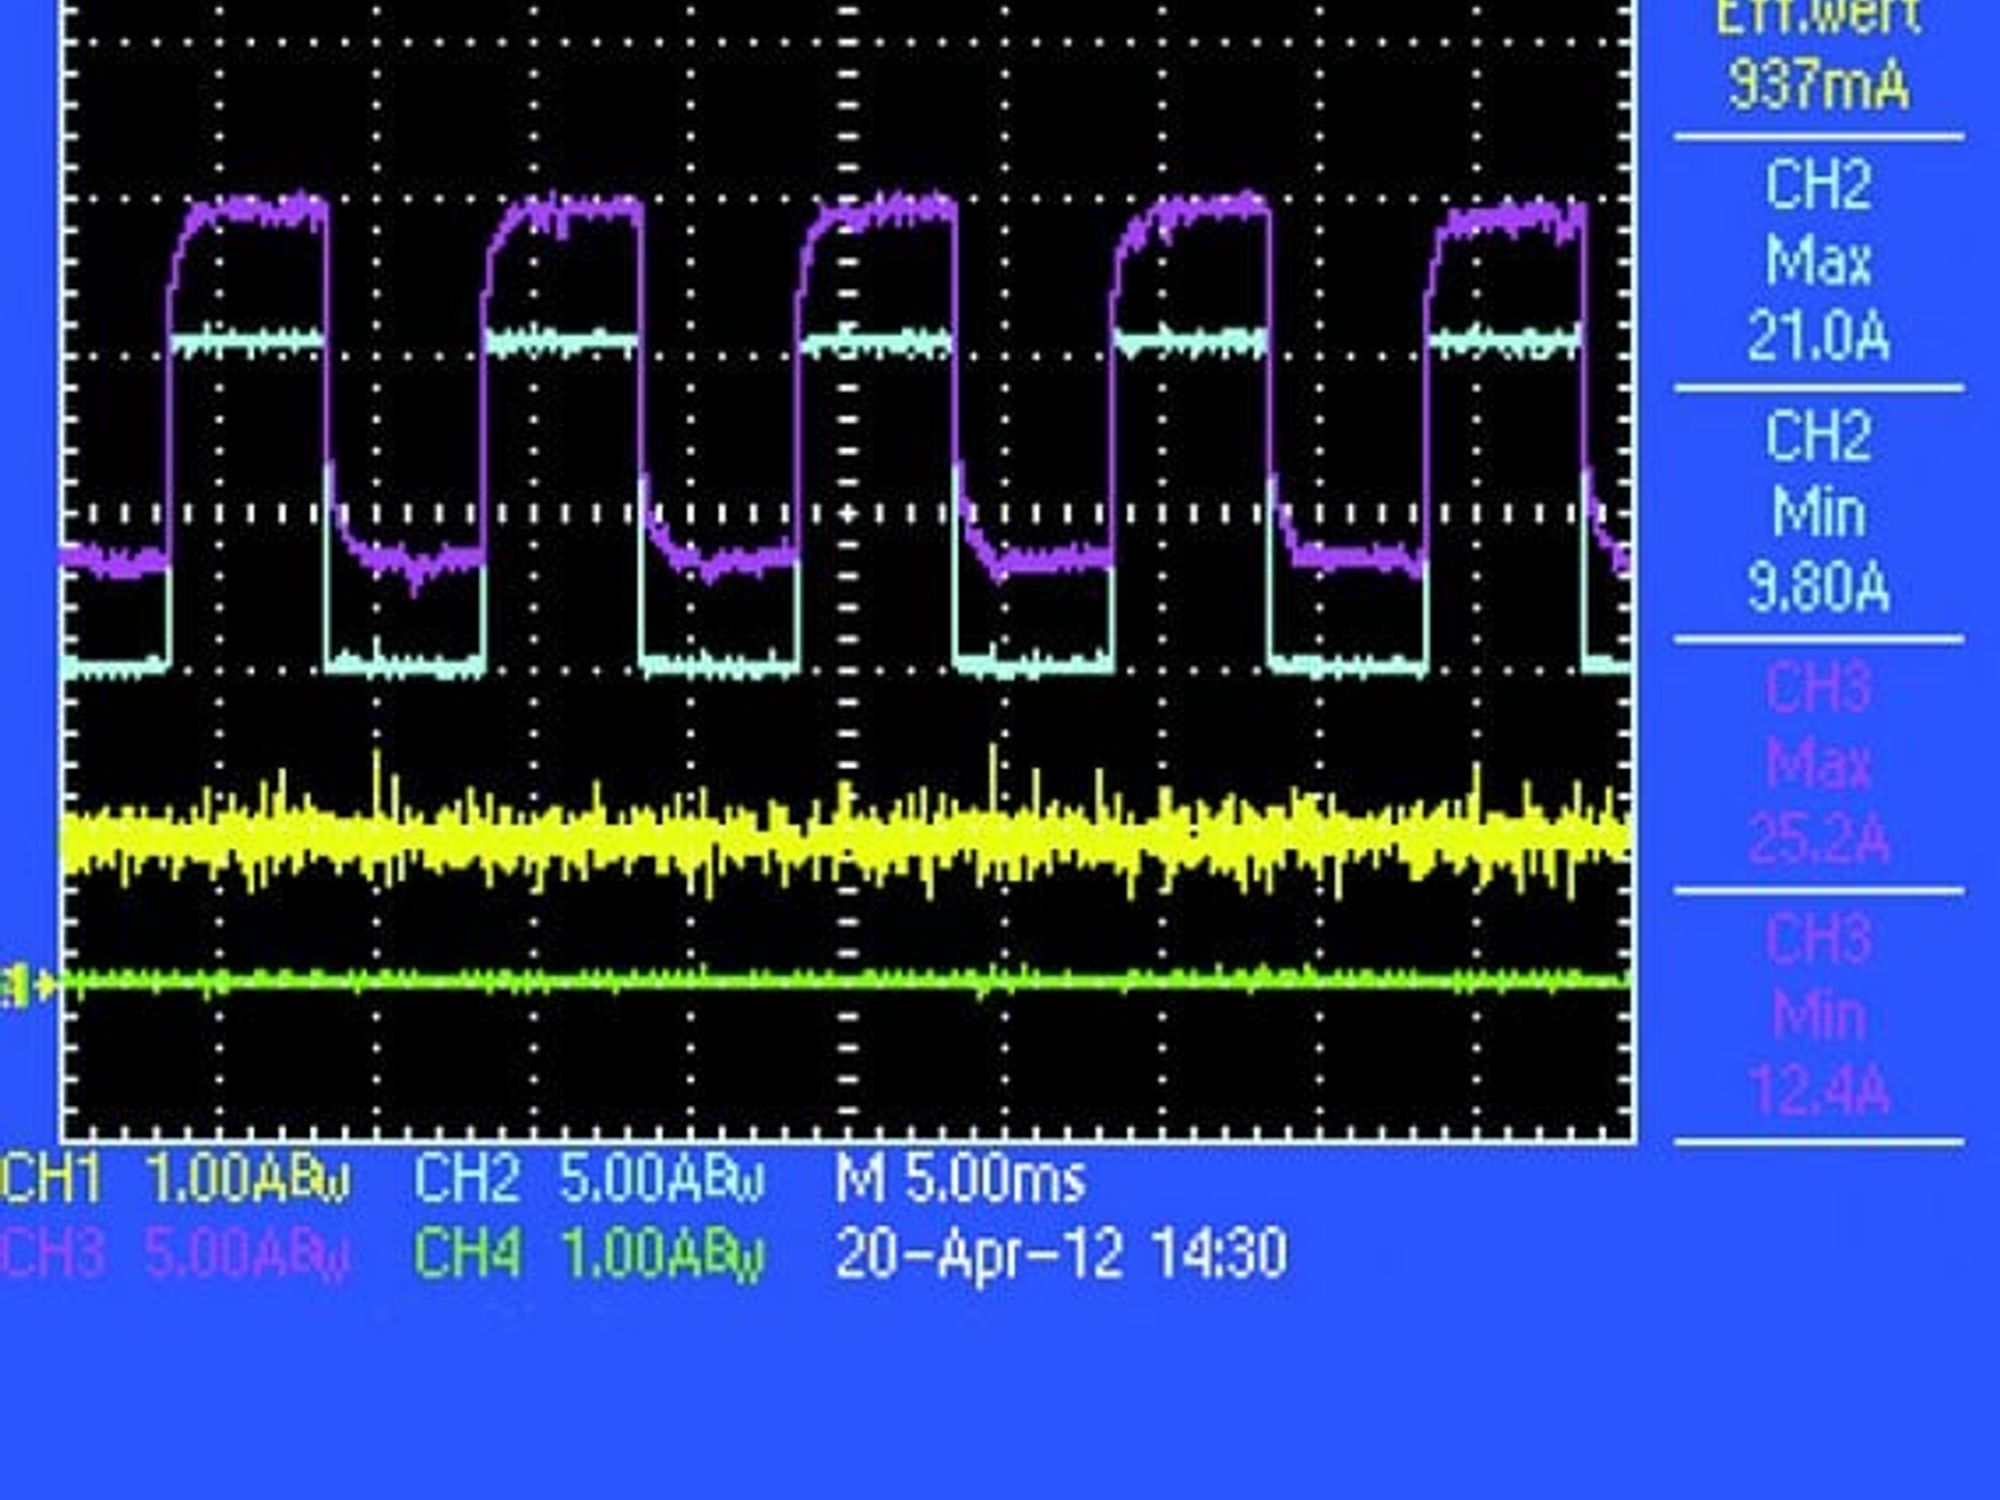Click the cyan CH2 lower baseline
2000x1500 pixels.
tap(405, 663)
